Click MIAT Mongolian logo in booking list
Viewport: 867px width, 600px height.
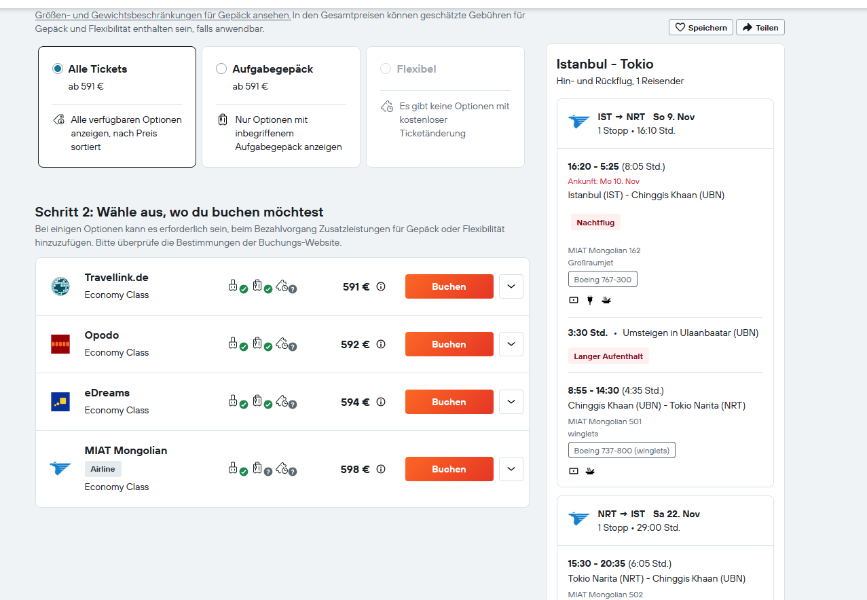tap(60, 468)
